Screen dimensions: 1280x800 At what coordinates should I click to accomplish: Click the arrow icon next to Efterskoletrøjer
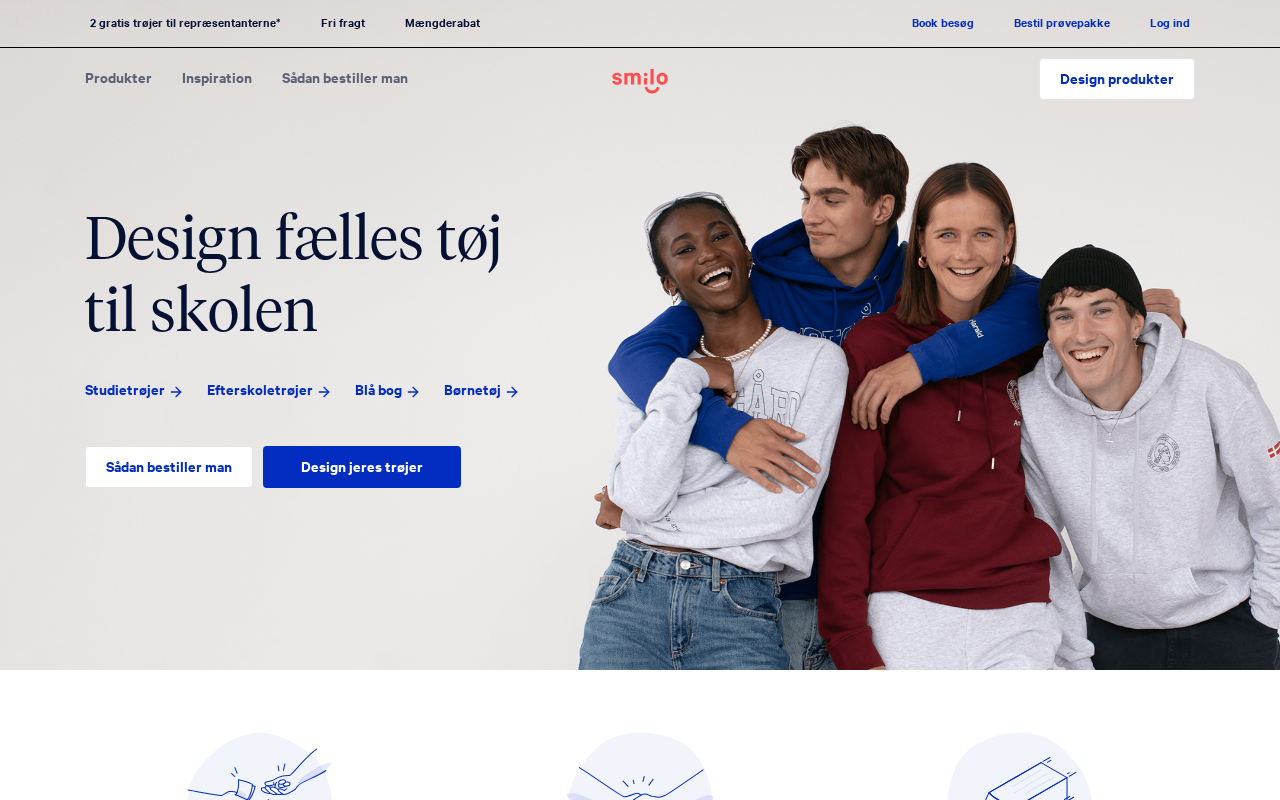point(324,392)
